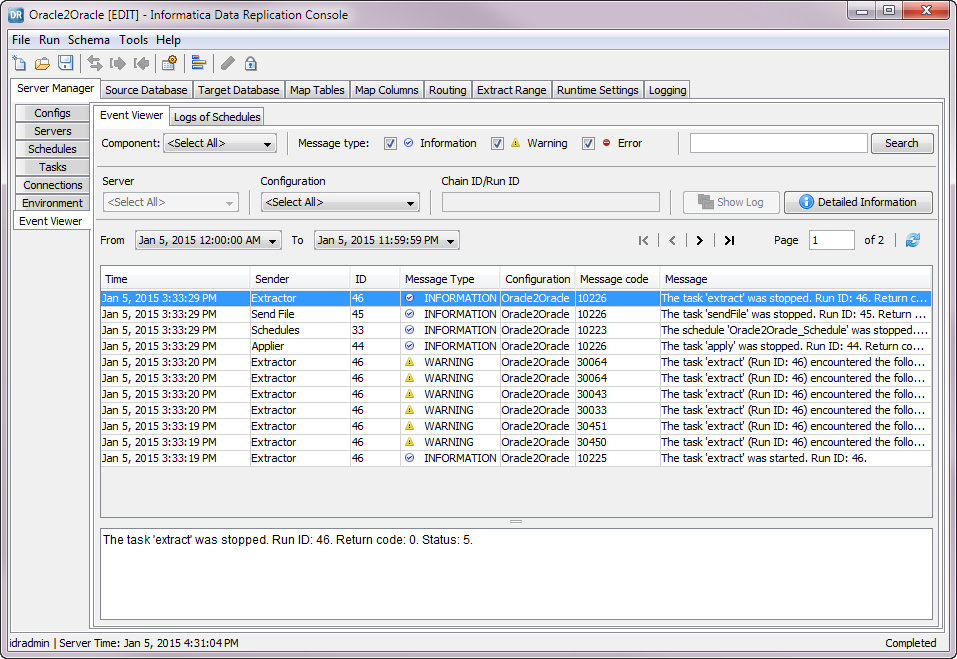Click the settings gear toolbar icon

(x=169, y=64)
